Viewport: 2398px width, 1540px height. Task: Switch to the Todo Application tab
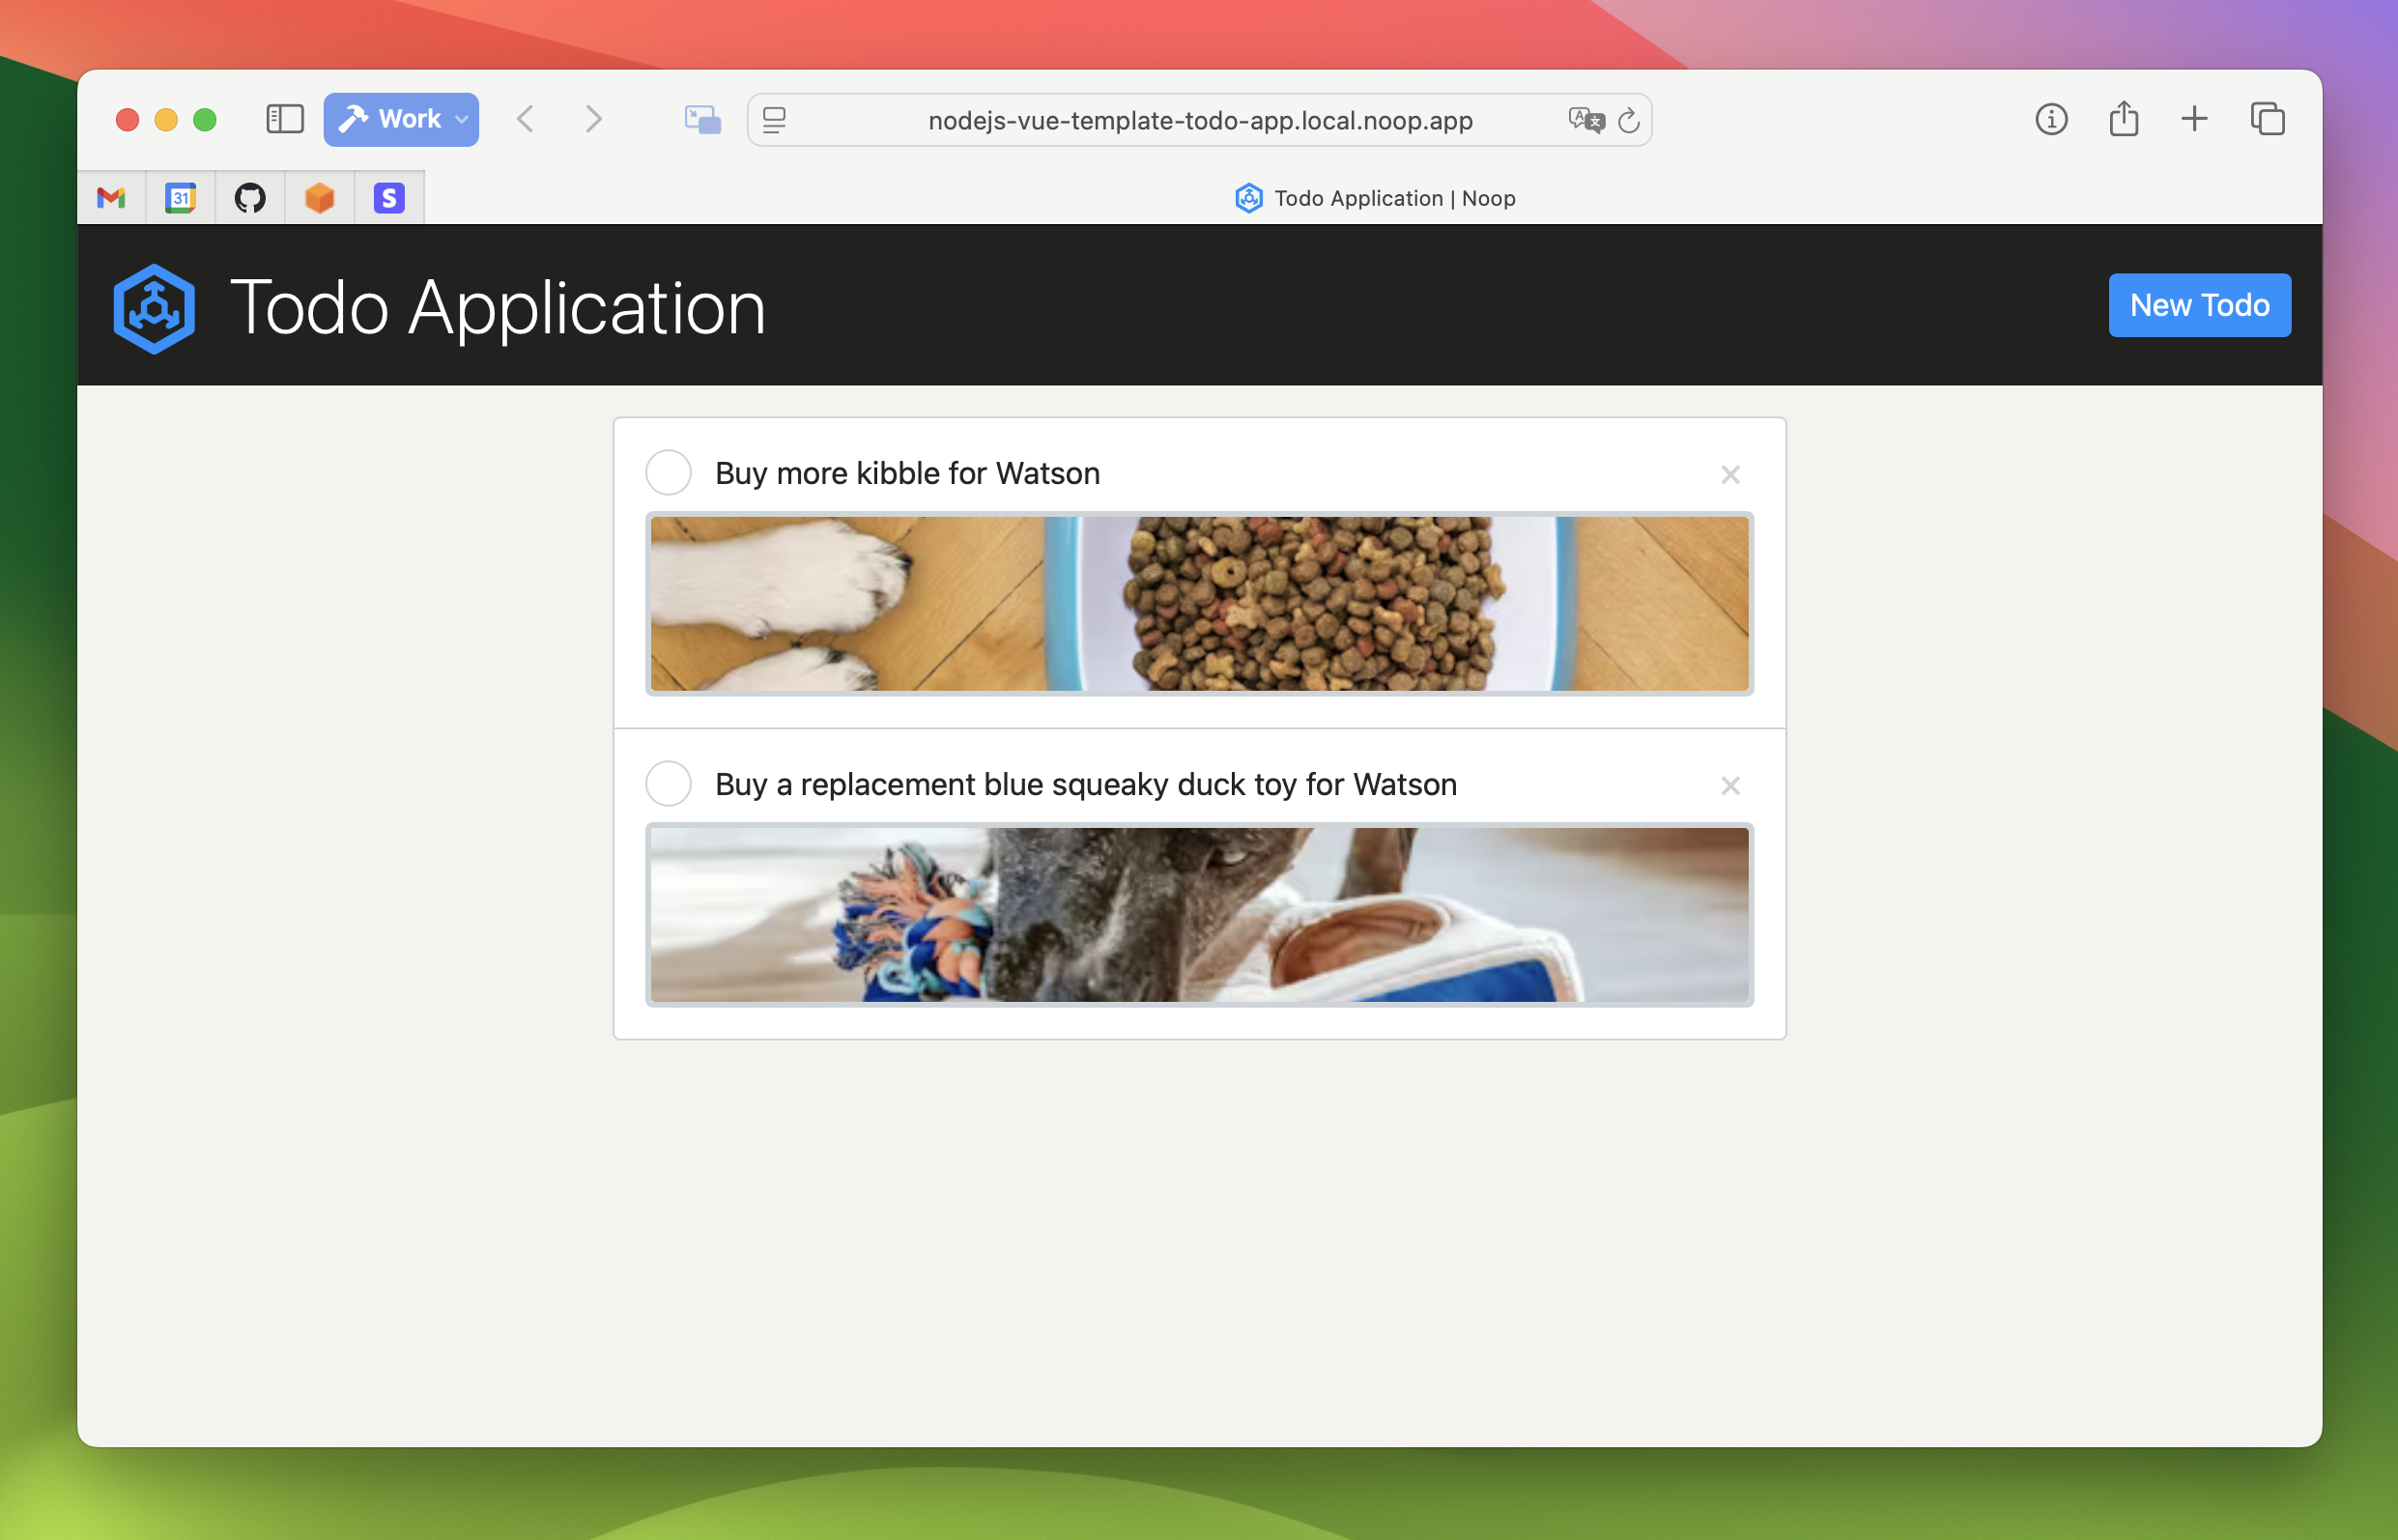click(x=1376, y=197)
